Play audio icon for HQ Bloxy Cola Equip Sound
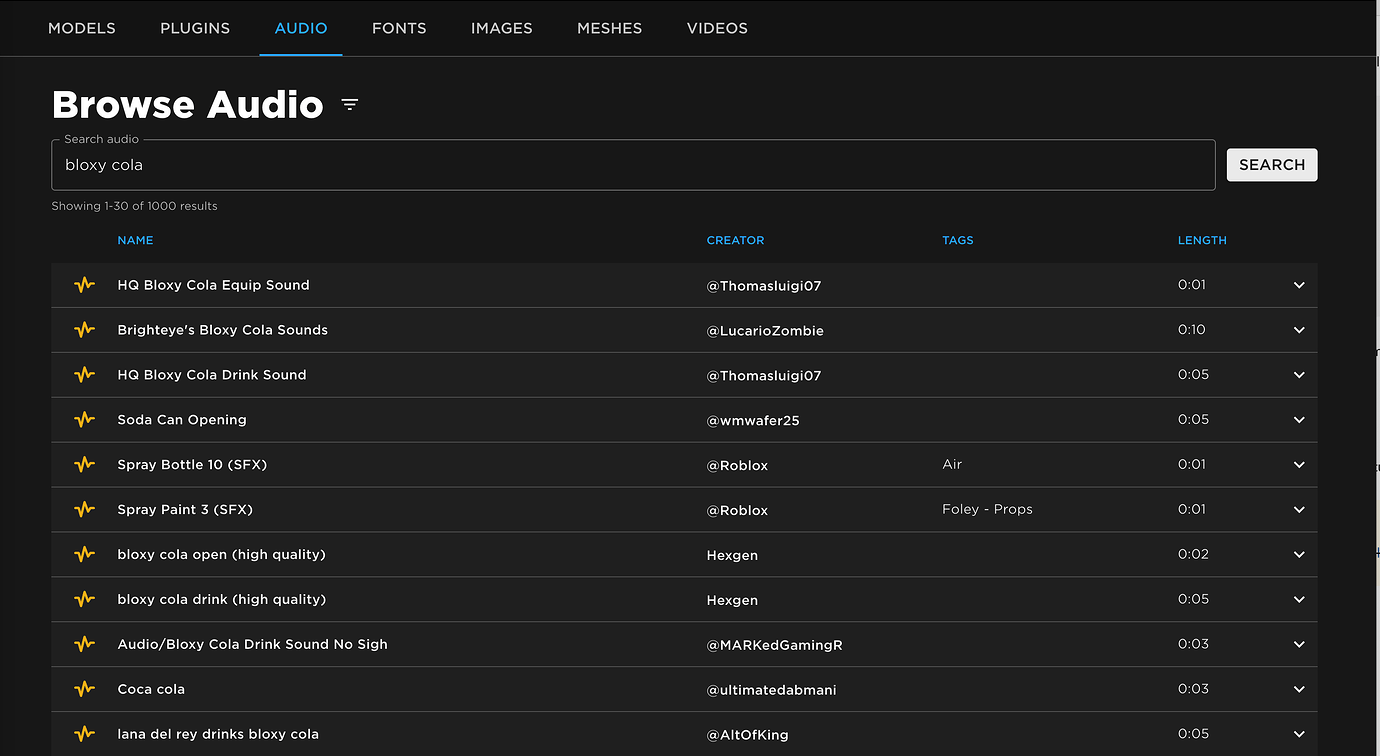 [x=85, y=285]
